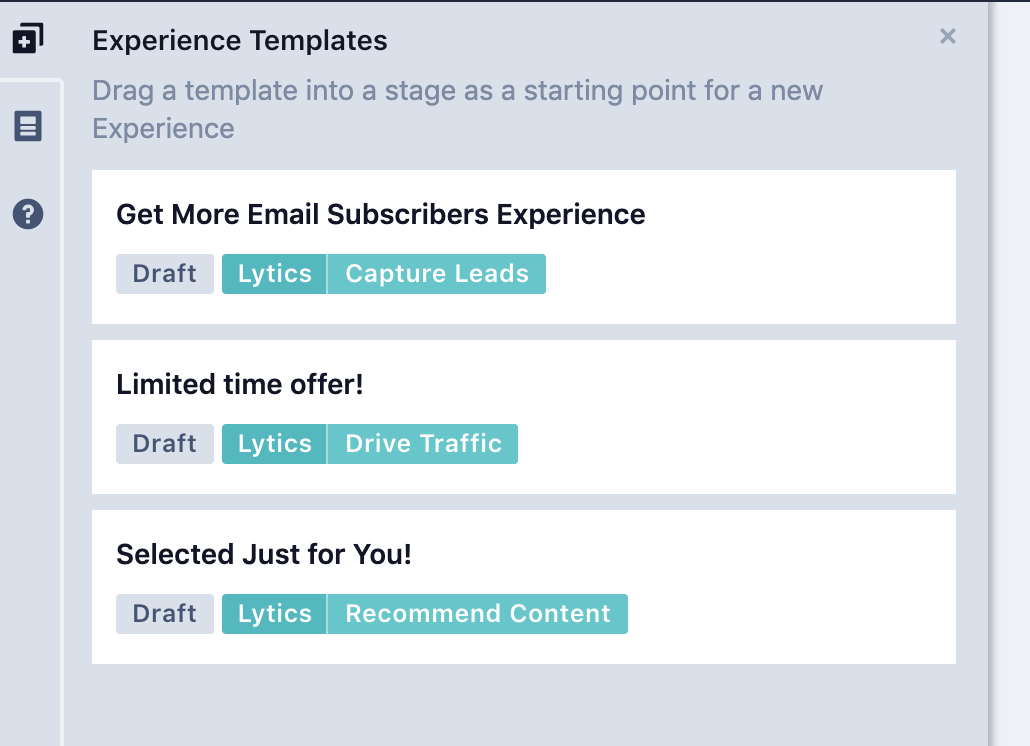Image resolution: width=1030 pixels, height=746 pixels.
Task: Click Draft tag on Limited time offer card
Action: (165, 444)
